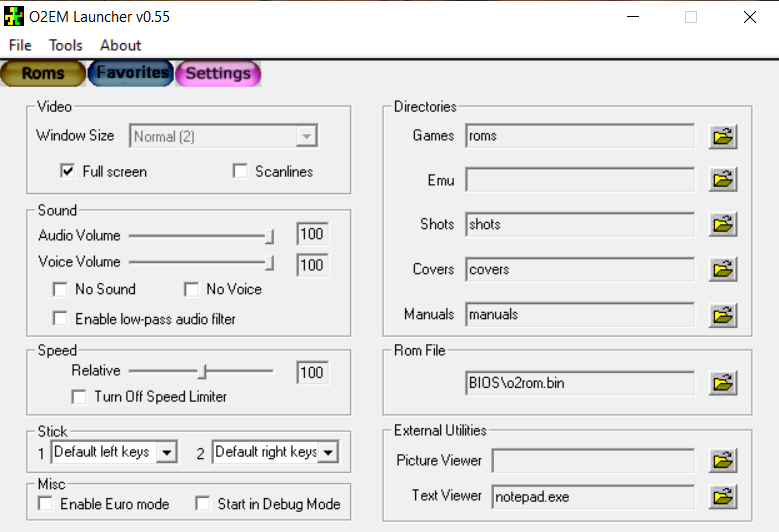This screenshot has width=779, height=532.
Task: Switch to the Roms tab
Action: 42,73
